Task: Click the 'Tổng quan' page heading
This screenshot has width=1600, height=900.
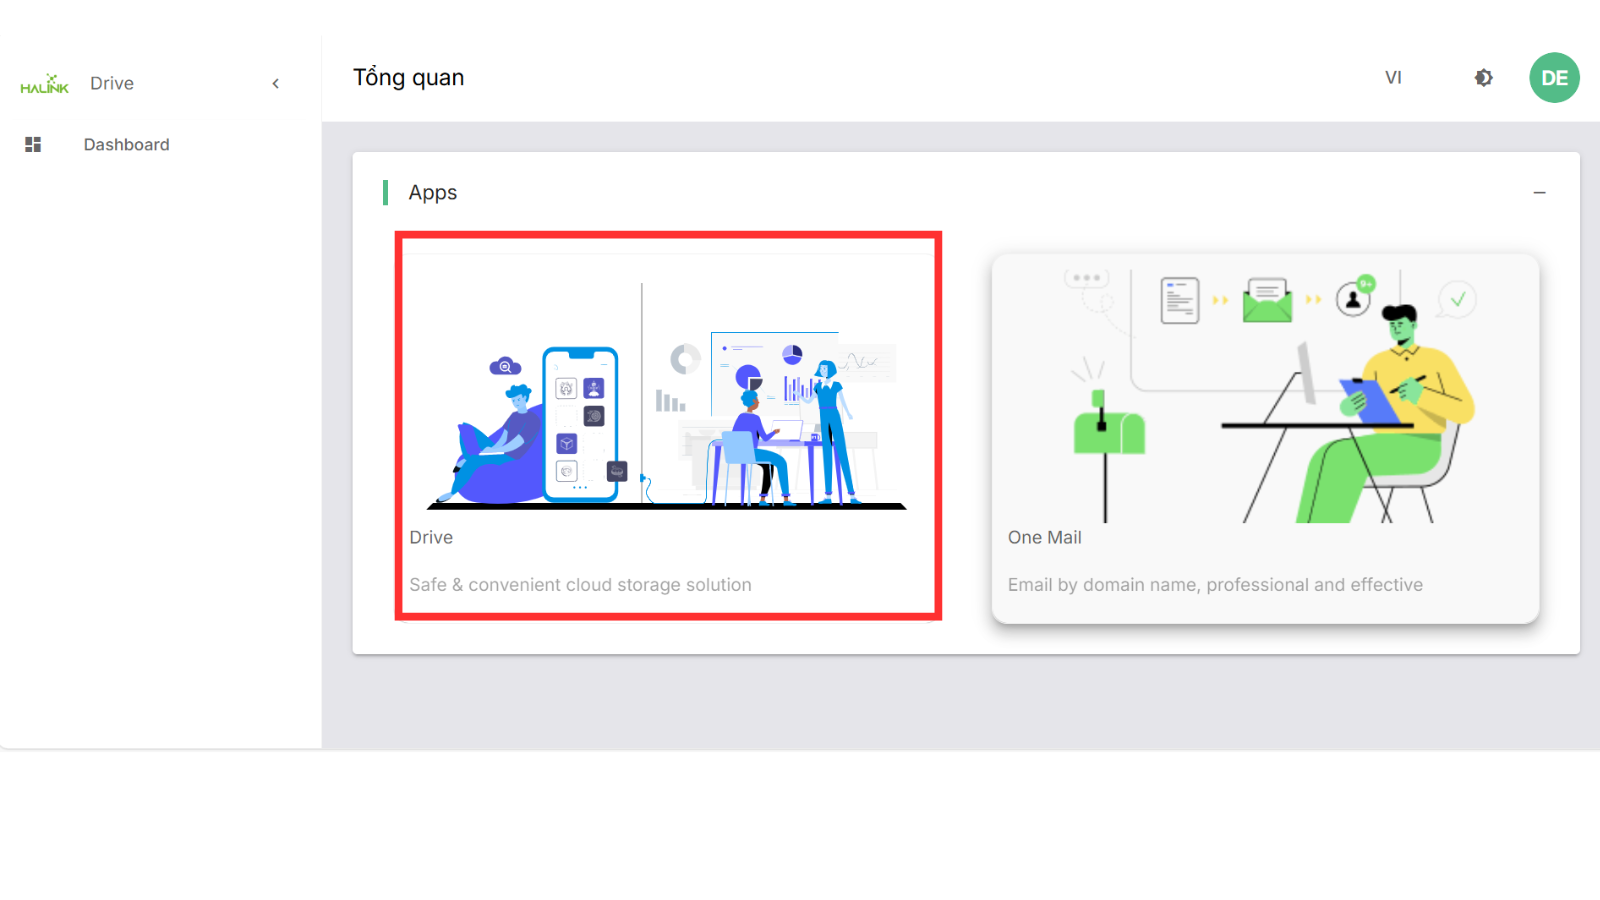Action: (408, 78)
